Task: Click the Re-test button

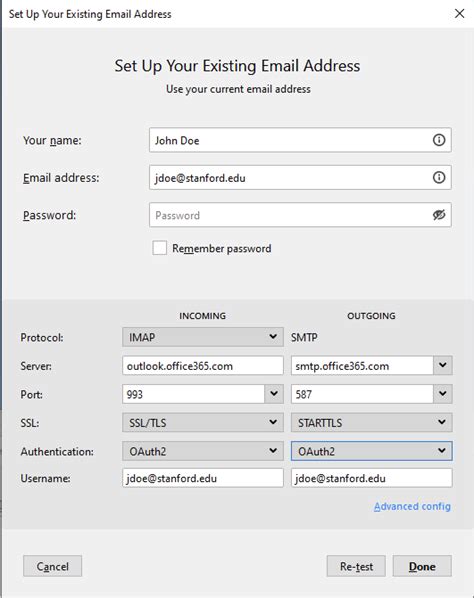Action: (x=356, y=566)
